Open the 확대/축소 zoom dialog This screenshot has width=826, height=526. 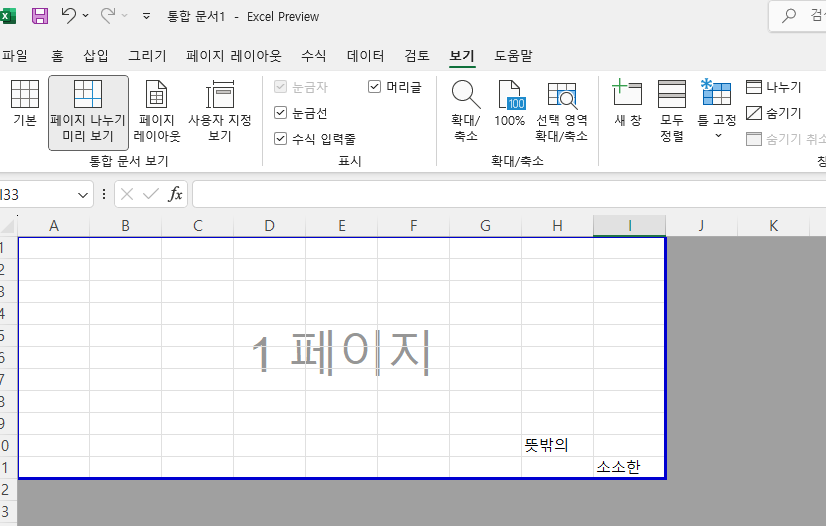pyautogui.click(x=466, y=111)
